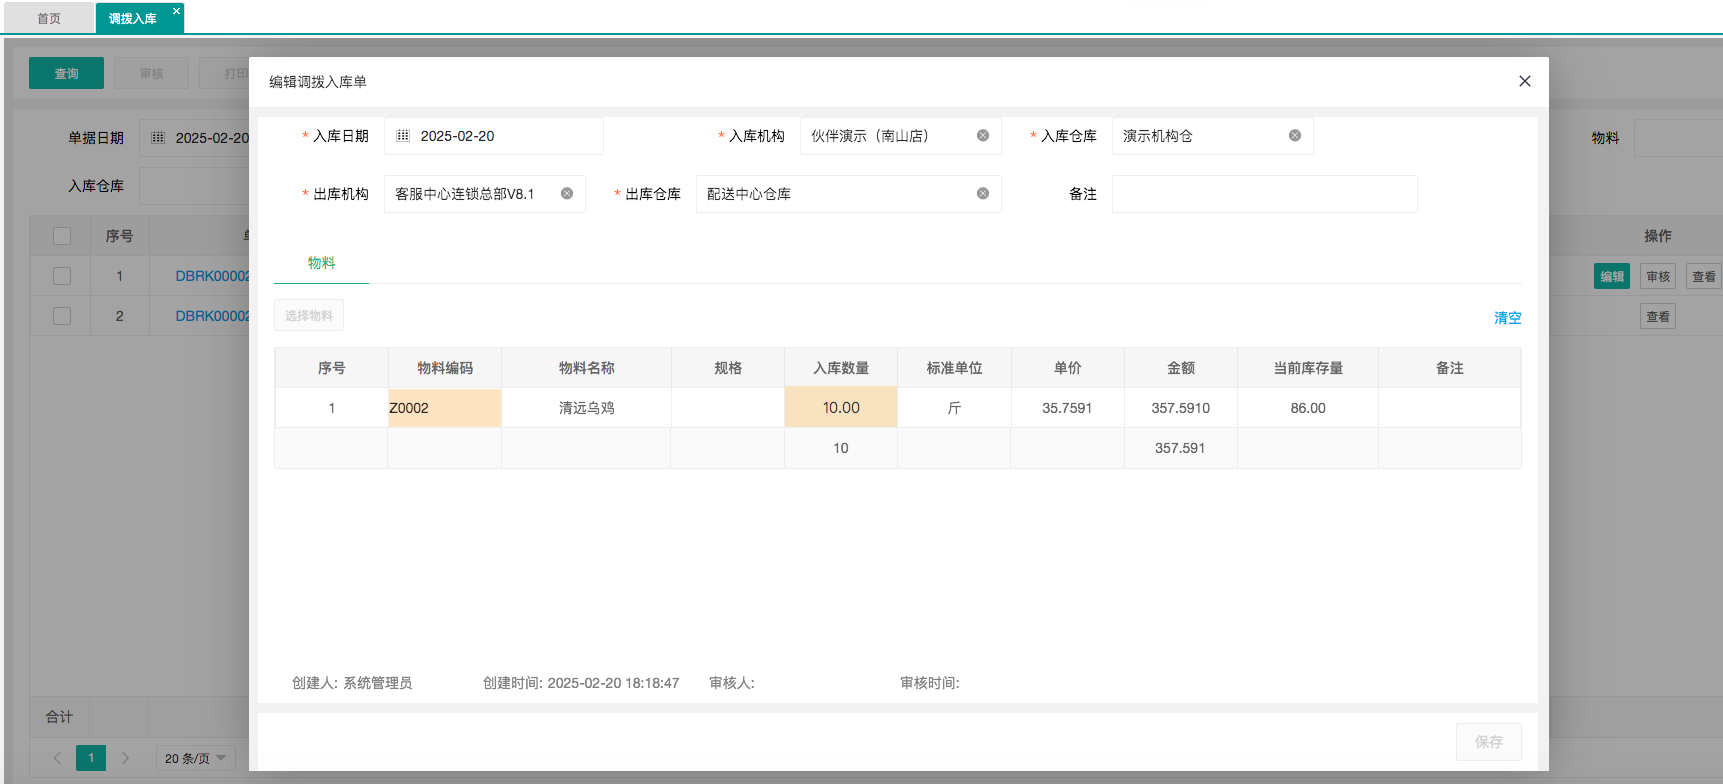The height and width of the screenshot is (784, 1723).
Task: Close the 编辑调拨入库单 dialog
Action: [1524, 81]
